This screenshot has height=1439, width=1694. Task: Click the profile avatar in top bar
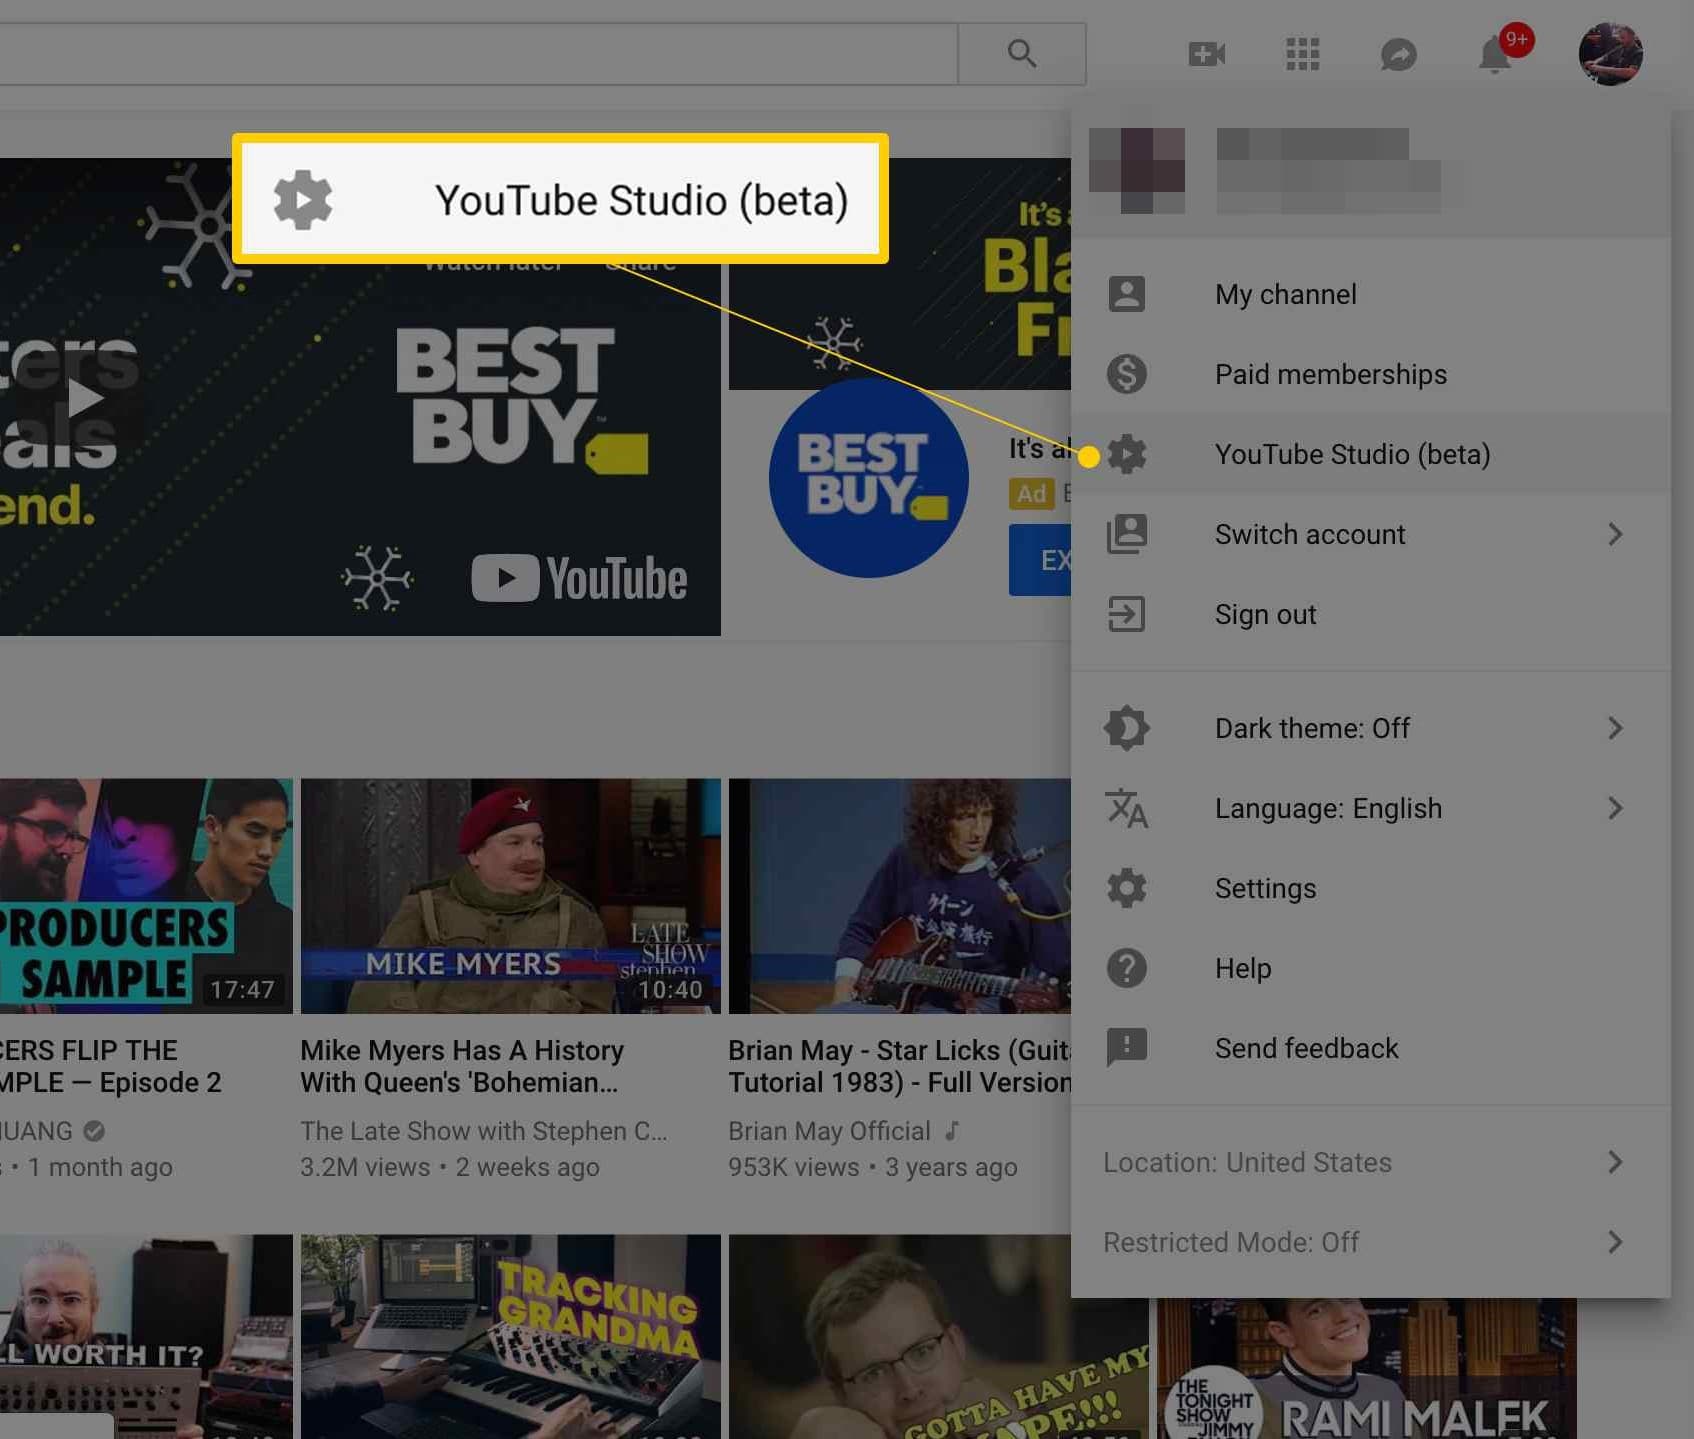[1610, 54]
